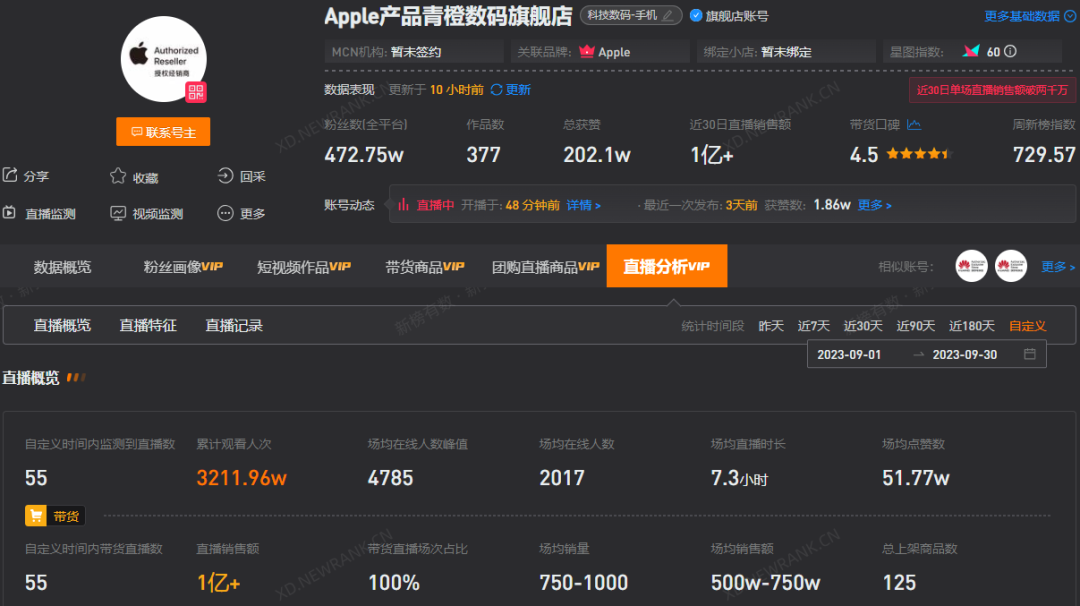The image size is (1080, 606).
Task: Click the 7.3小时 average duration value
Action: pos(739,477)
